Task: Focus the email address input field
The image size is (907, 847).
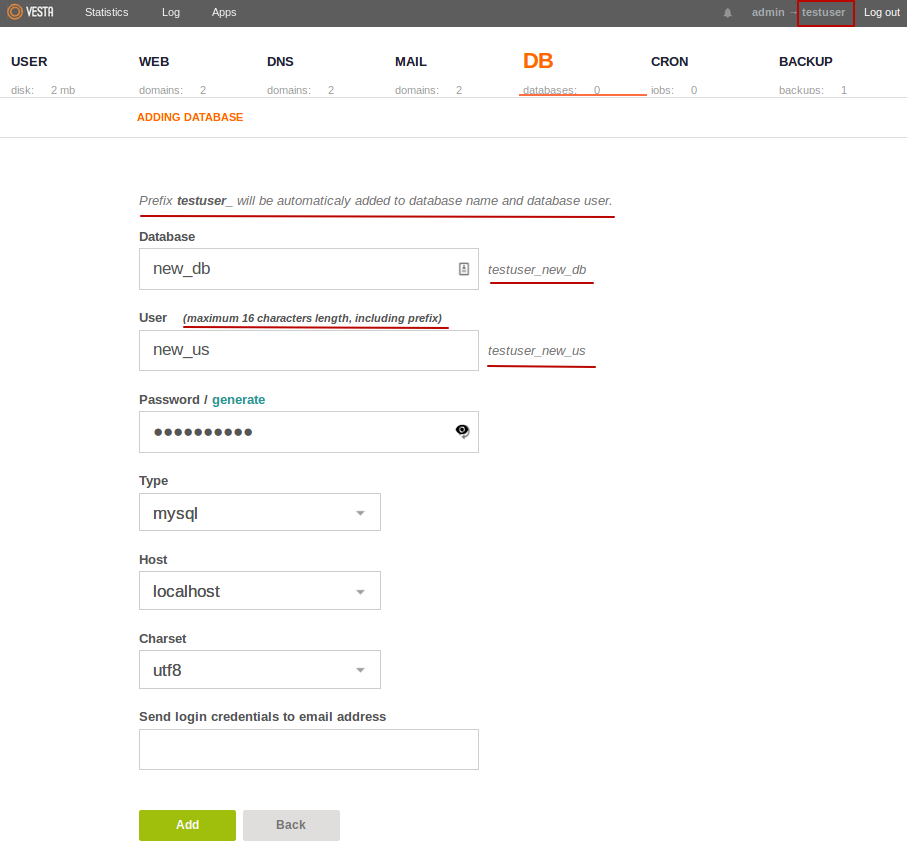Action: [308, 749]
